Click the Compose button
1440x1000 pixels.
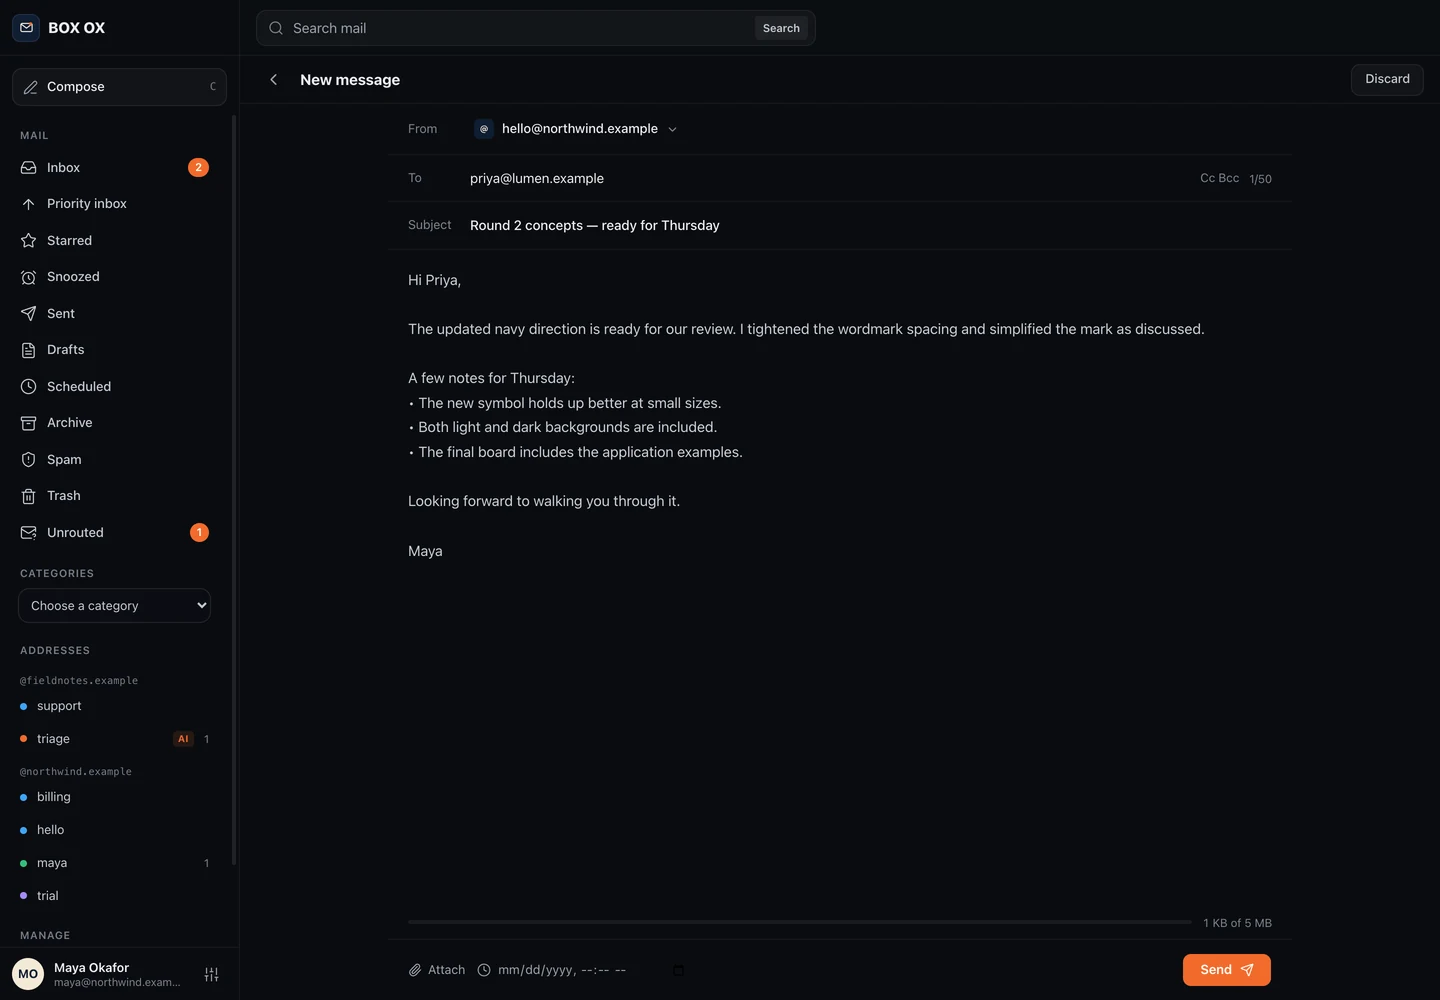(x=119, y=87)
